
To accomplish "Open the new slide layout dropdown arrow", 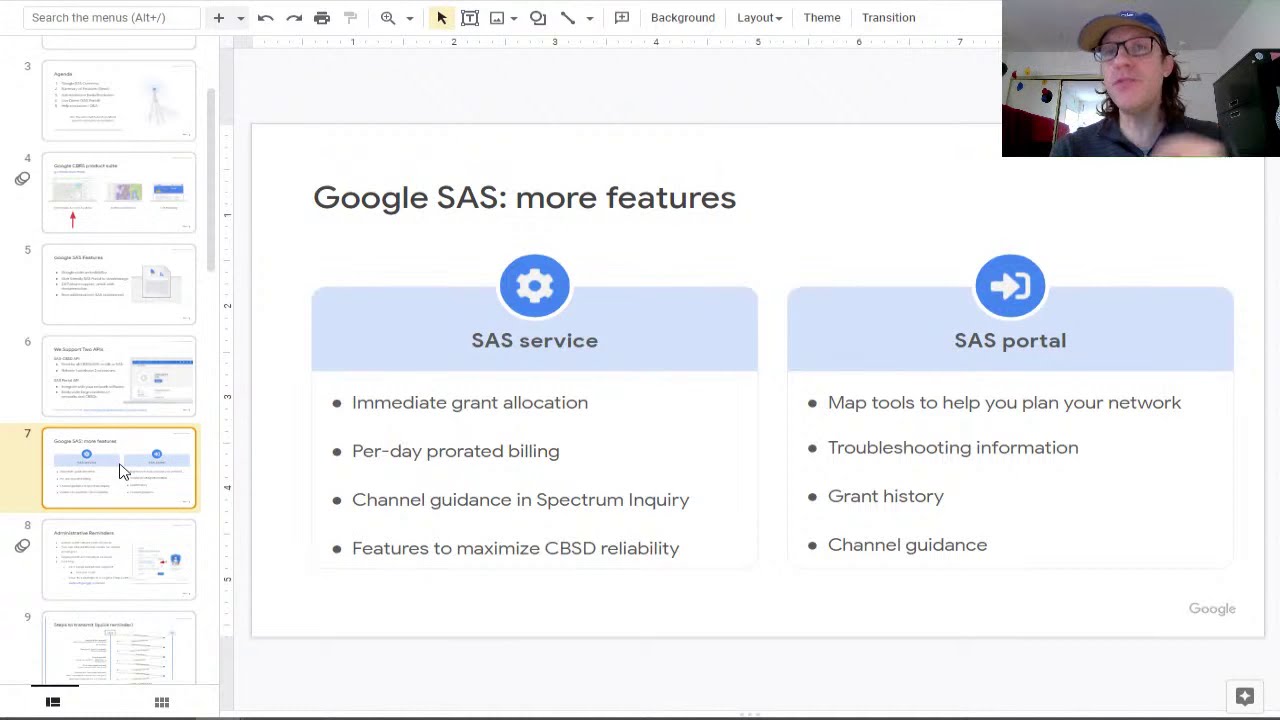I will coord(240,18).
